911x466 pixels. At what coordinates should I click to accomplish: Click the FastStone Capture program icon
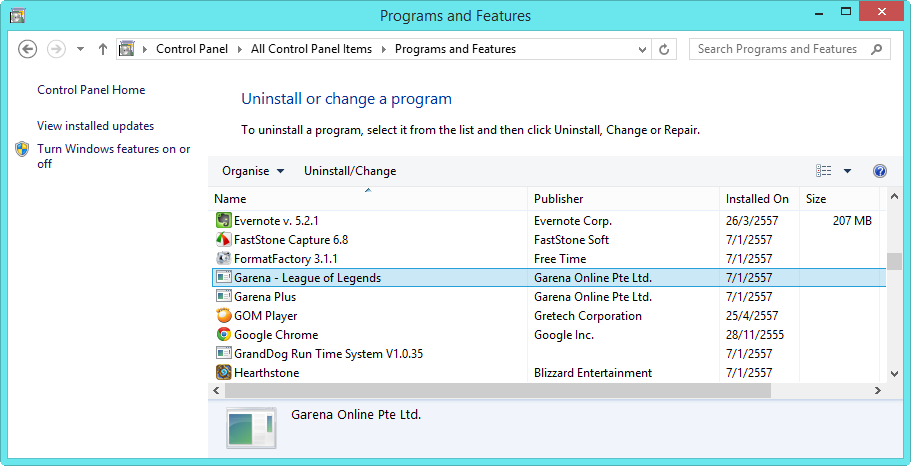click(x=224, y=239)
